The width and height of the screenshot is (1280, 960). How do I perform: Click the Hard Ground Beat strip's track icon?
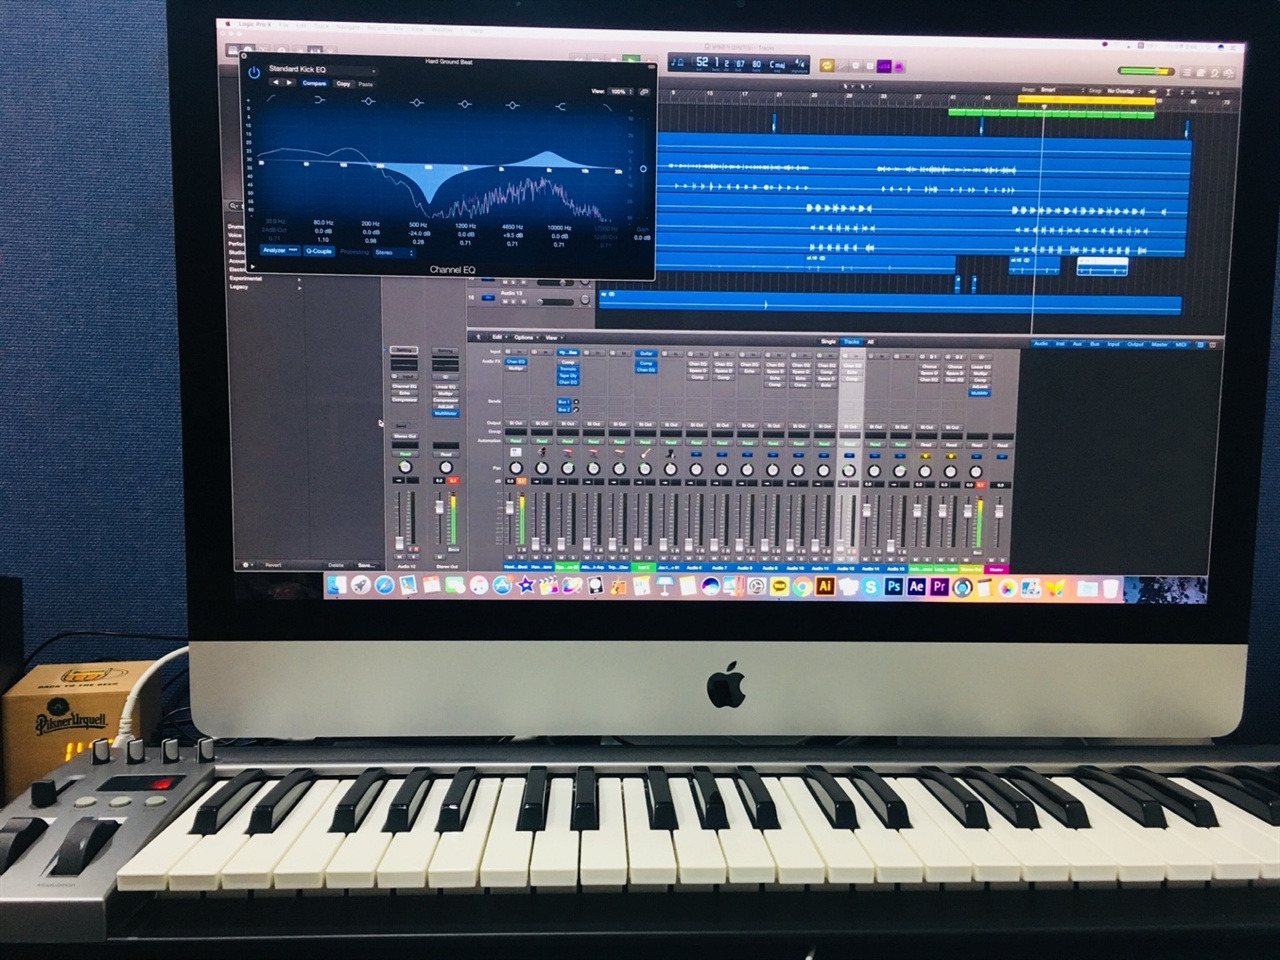516,453
